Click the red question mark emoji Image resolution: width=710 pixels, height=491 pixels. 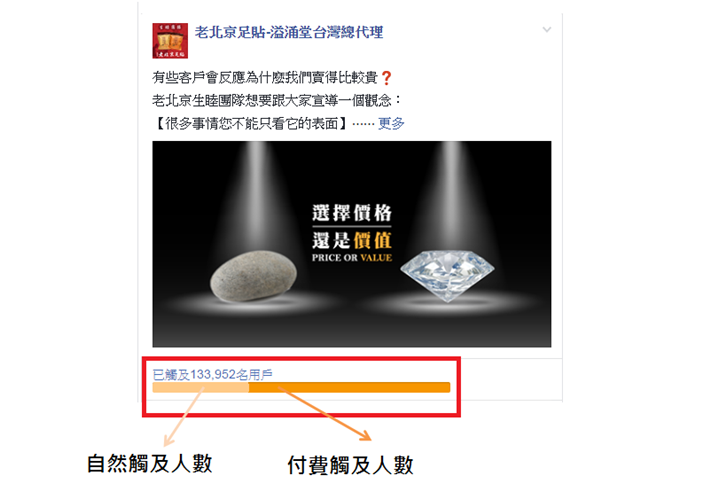pyautogui.click(x=386, y=78)
